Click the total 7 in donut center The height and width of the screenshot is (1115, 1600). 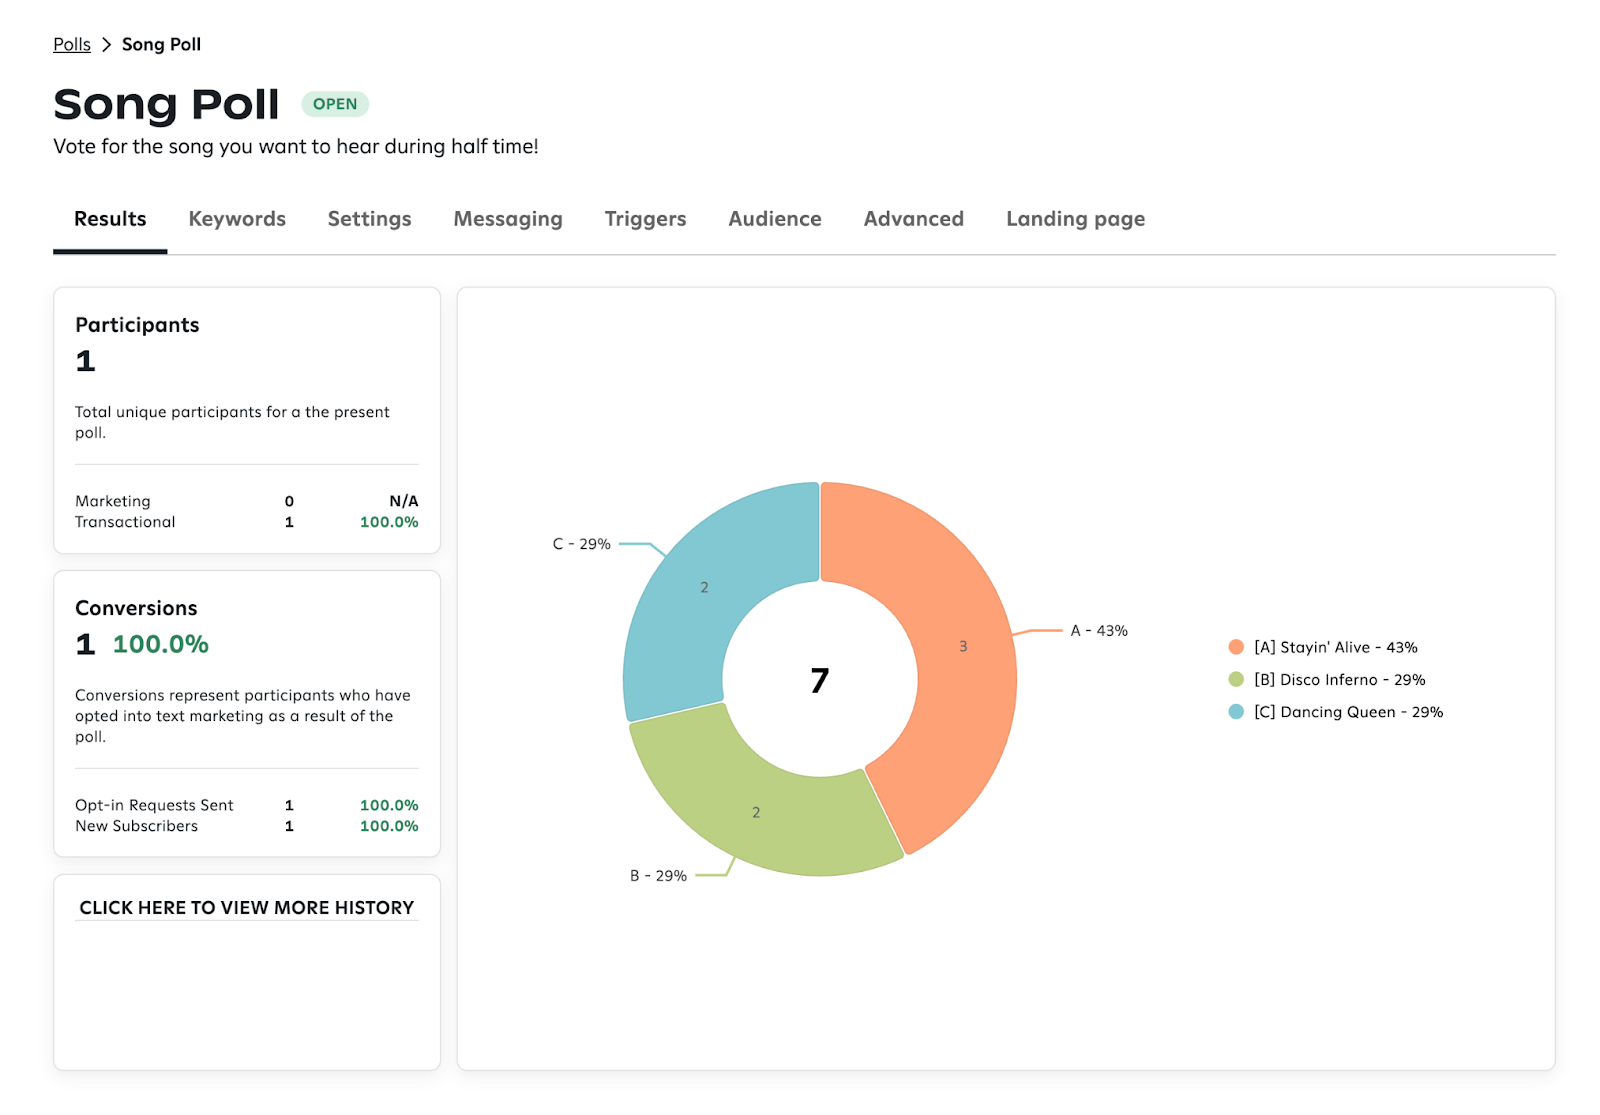click(820, 680)
